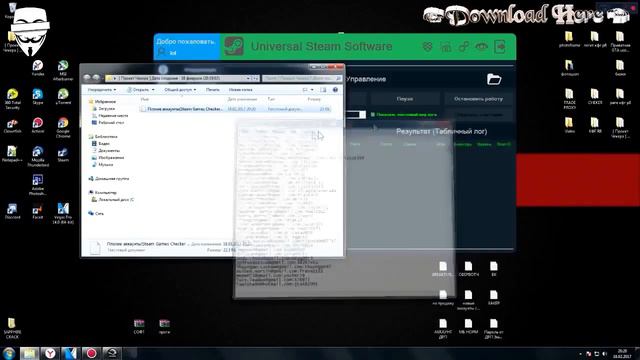Viewport: 640px width, 360px height.
Task: Open the Общий доступ dropdown in Explorer
Action: pos(180,89)
